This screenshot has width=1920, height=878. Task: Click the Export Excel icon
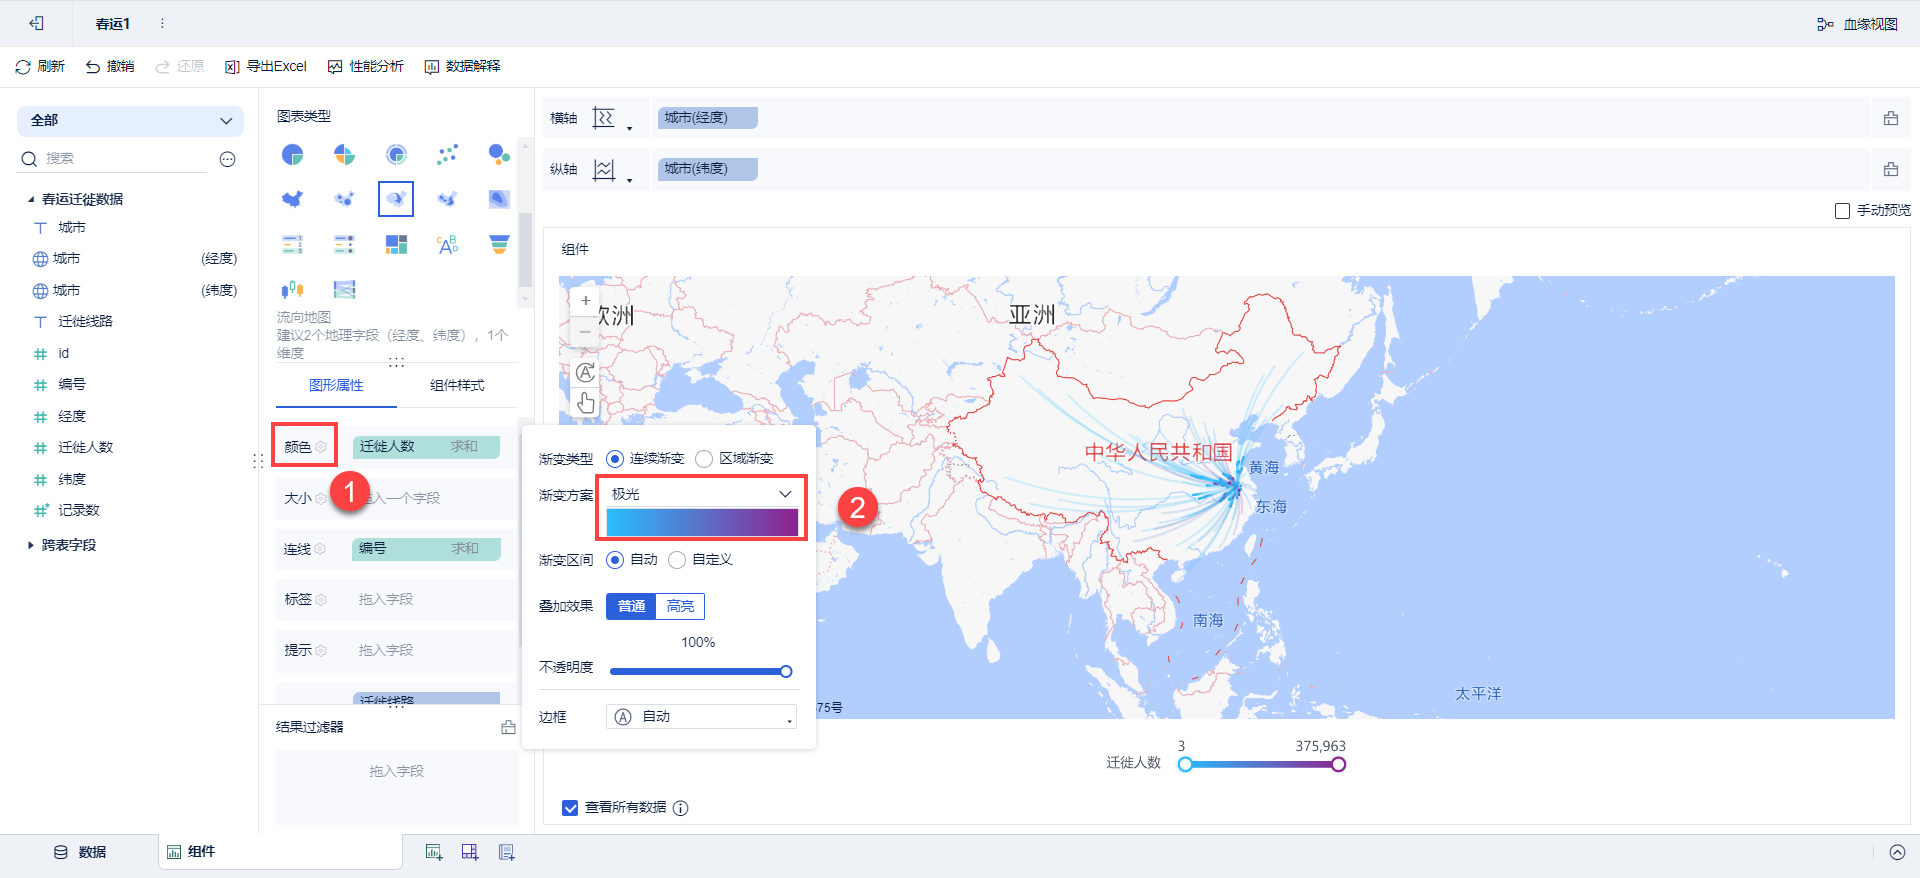[232, 67]
